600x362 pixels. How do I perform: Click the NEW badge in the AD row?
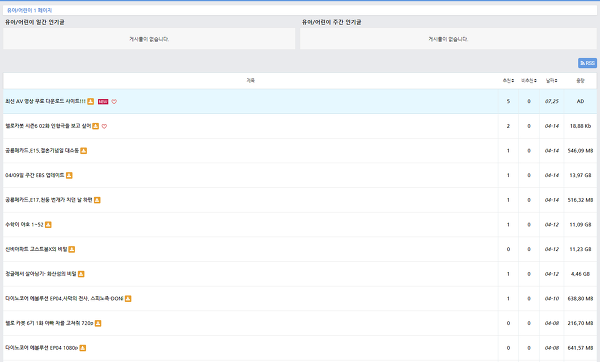coord(103,101)
